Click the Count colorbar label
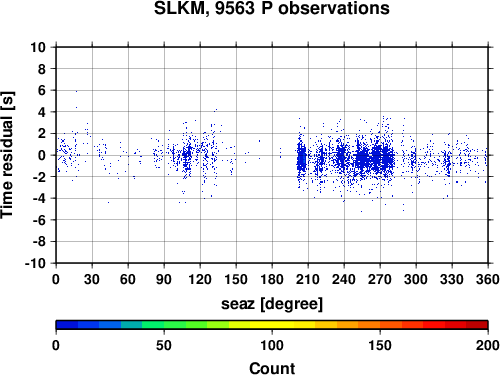This screenshot has width=500, height=375. [272, 368]
